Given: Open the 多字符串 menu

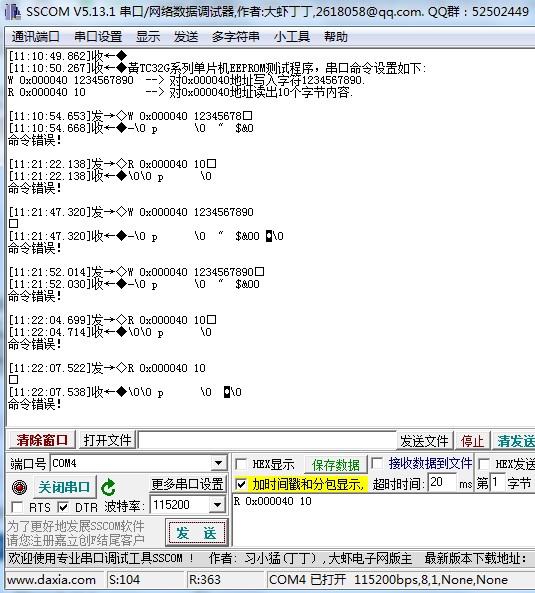Looking at the screenshot, I should click(x=236, y=37).
